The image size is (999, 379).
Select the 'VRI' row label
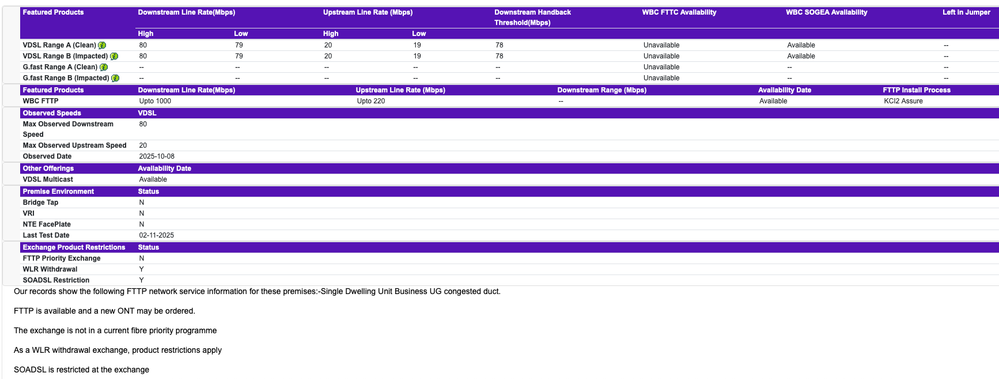point(29,213)
